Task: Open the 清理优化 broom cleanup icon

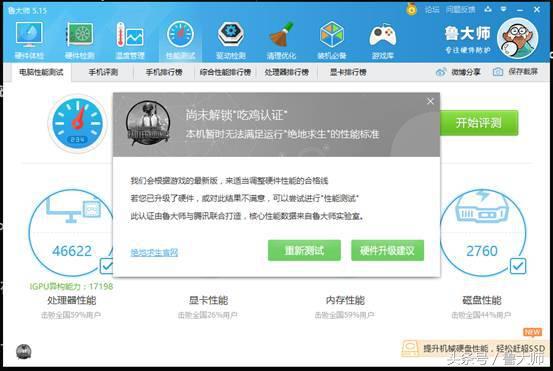Action: [x=281, y=39]
